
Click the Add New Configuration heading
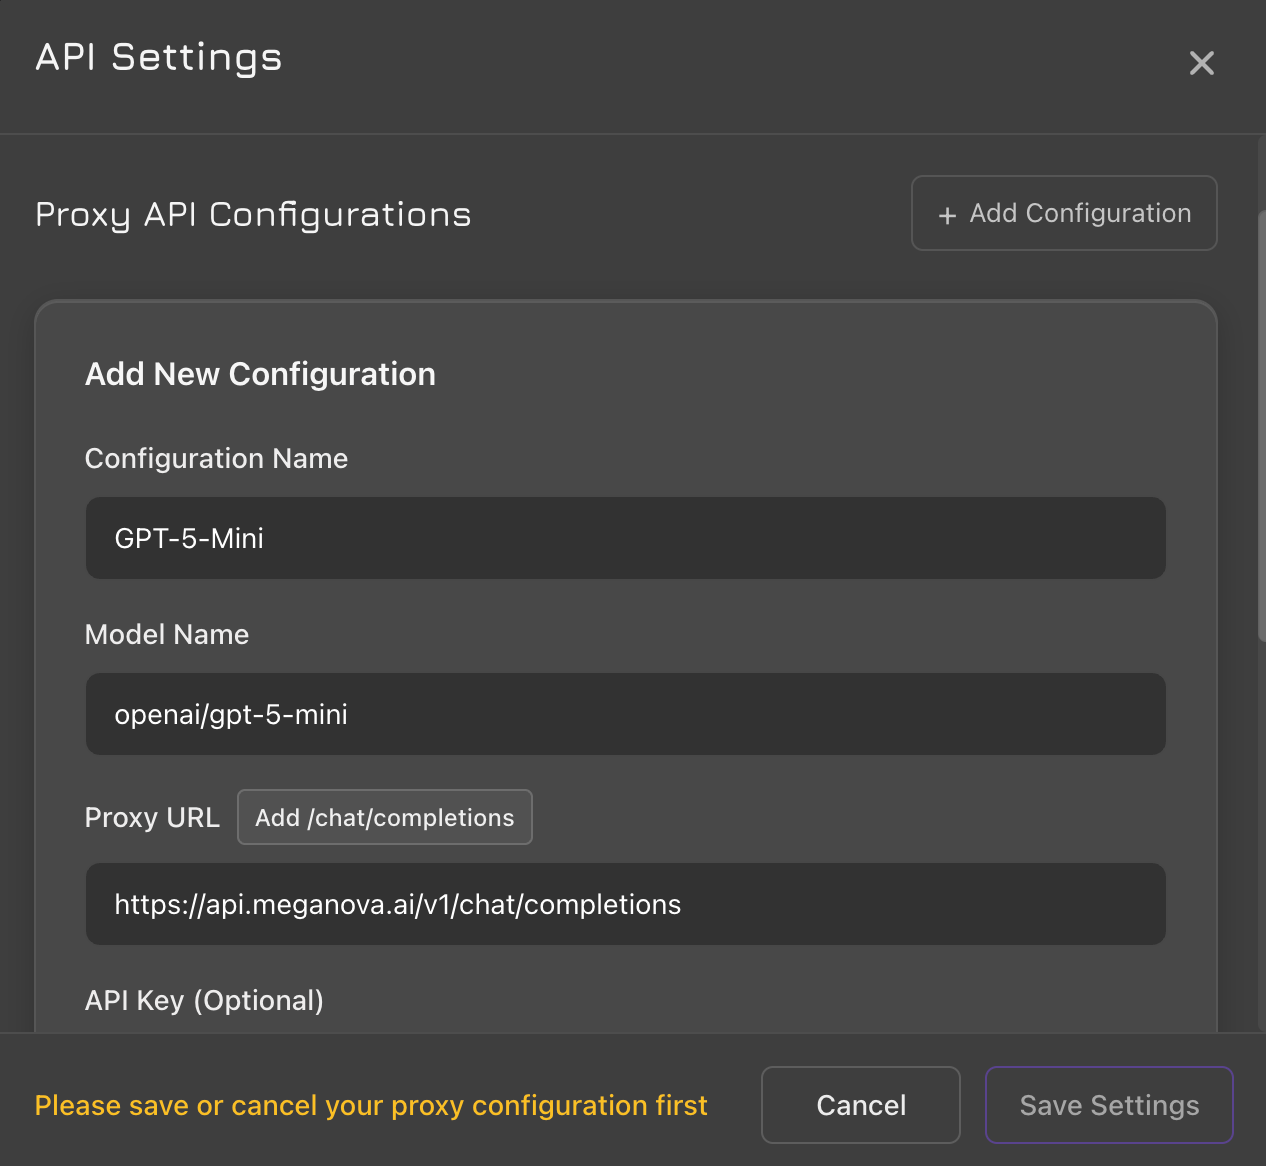pyautogui.click(x=260, y=374)
